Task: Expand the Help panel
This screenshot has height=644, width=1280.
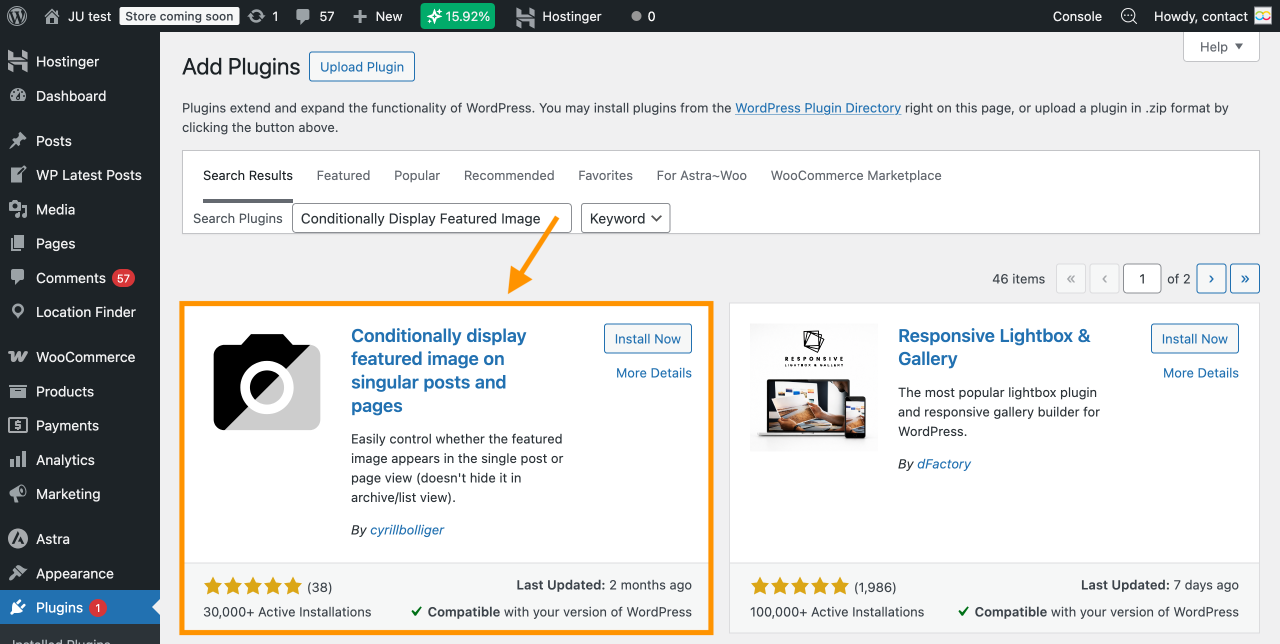Action: 1220,46
